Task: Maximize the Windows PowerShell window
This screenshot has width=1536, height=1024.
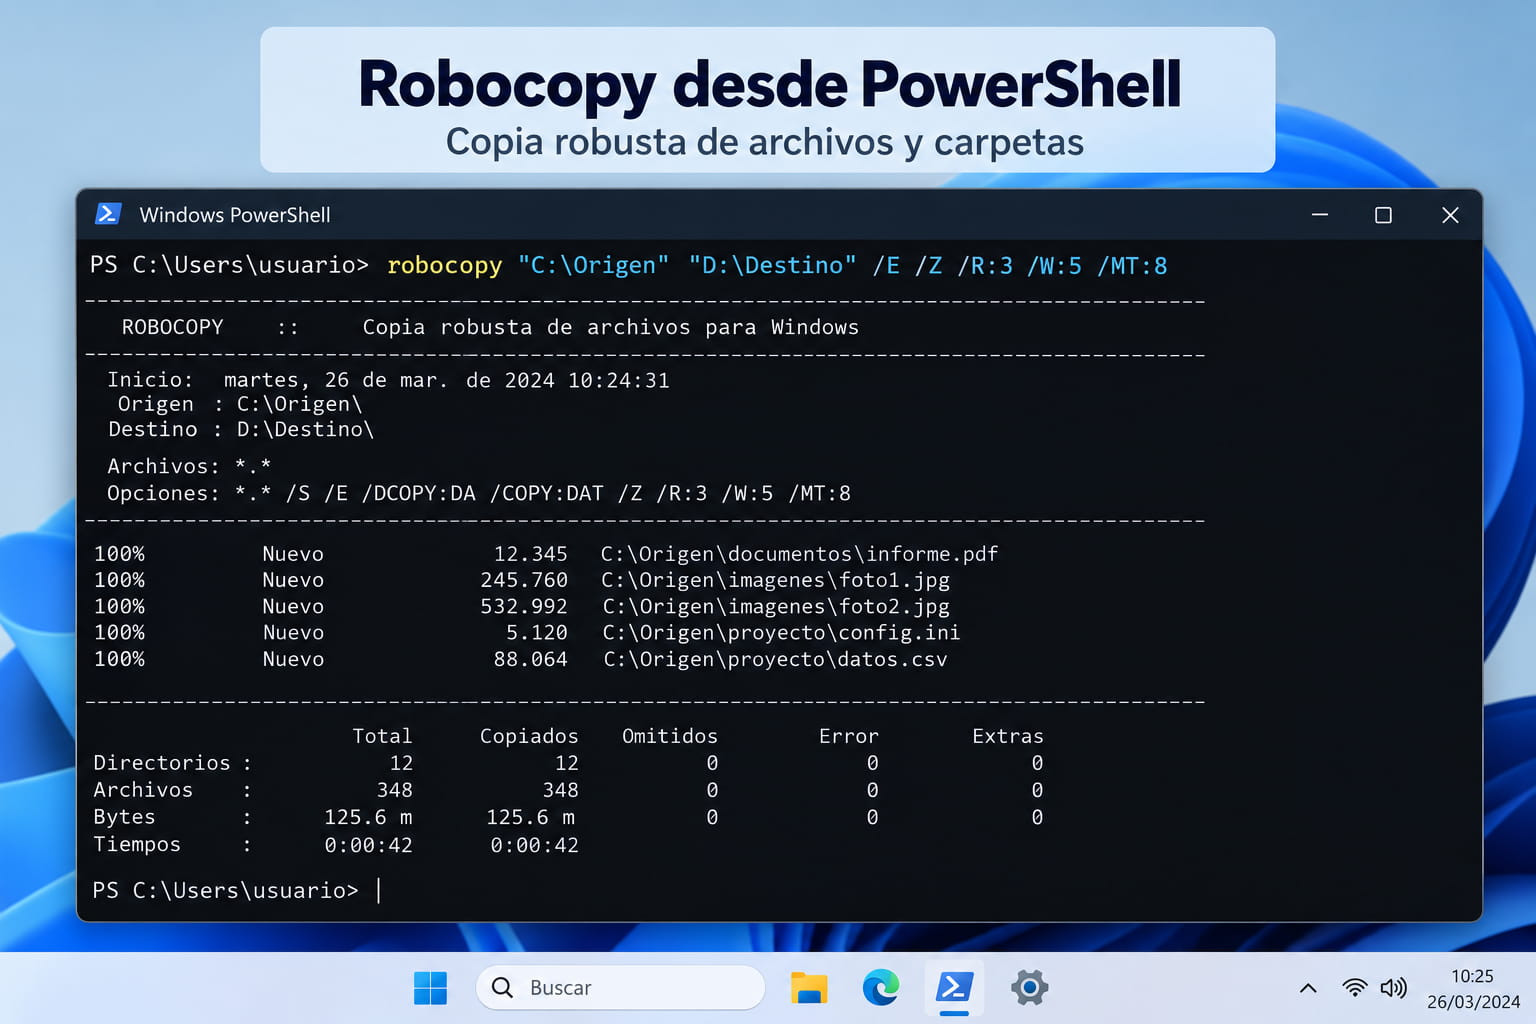Action: click(x=1383, y=215)
